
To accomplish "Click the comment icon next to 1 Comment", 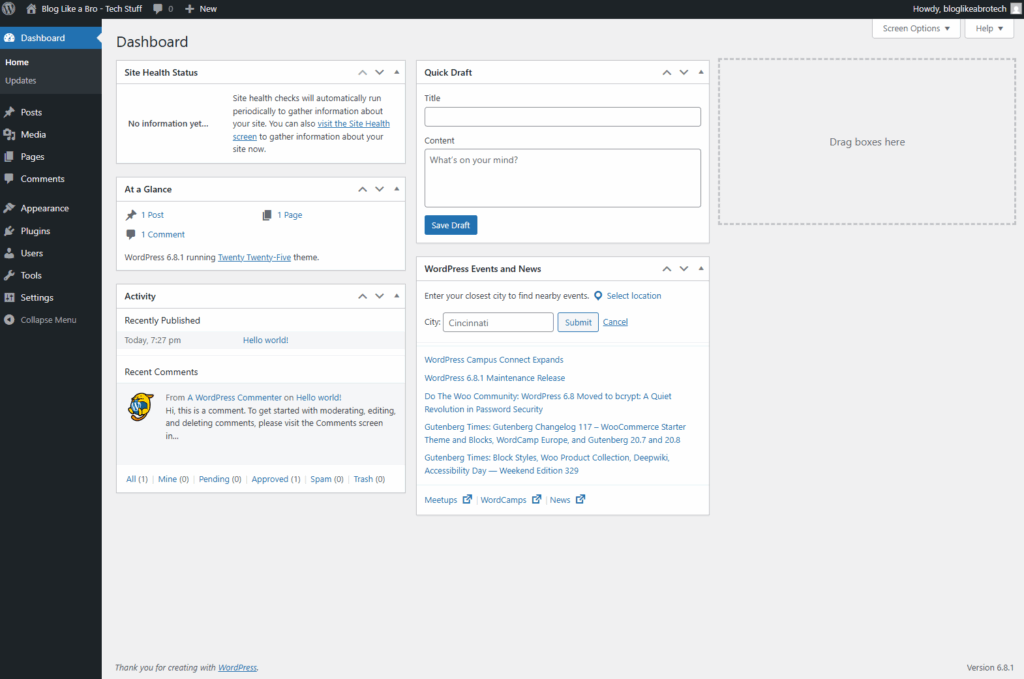I will (131, 234).
